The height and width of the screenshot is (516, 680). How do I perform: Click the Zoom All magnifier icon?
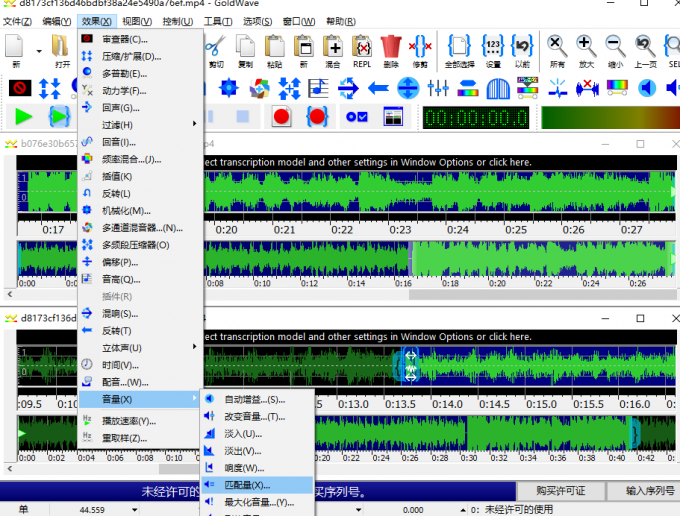557,46
